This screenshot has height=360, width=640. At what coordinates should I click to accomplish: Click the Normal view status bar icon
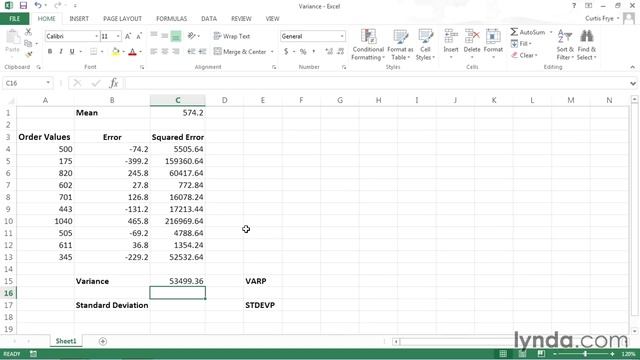(x=503, y=354)
